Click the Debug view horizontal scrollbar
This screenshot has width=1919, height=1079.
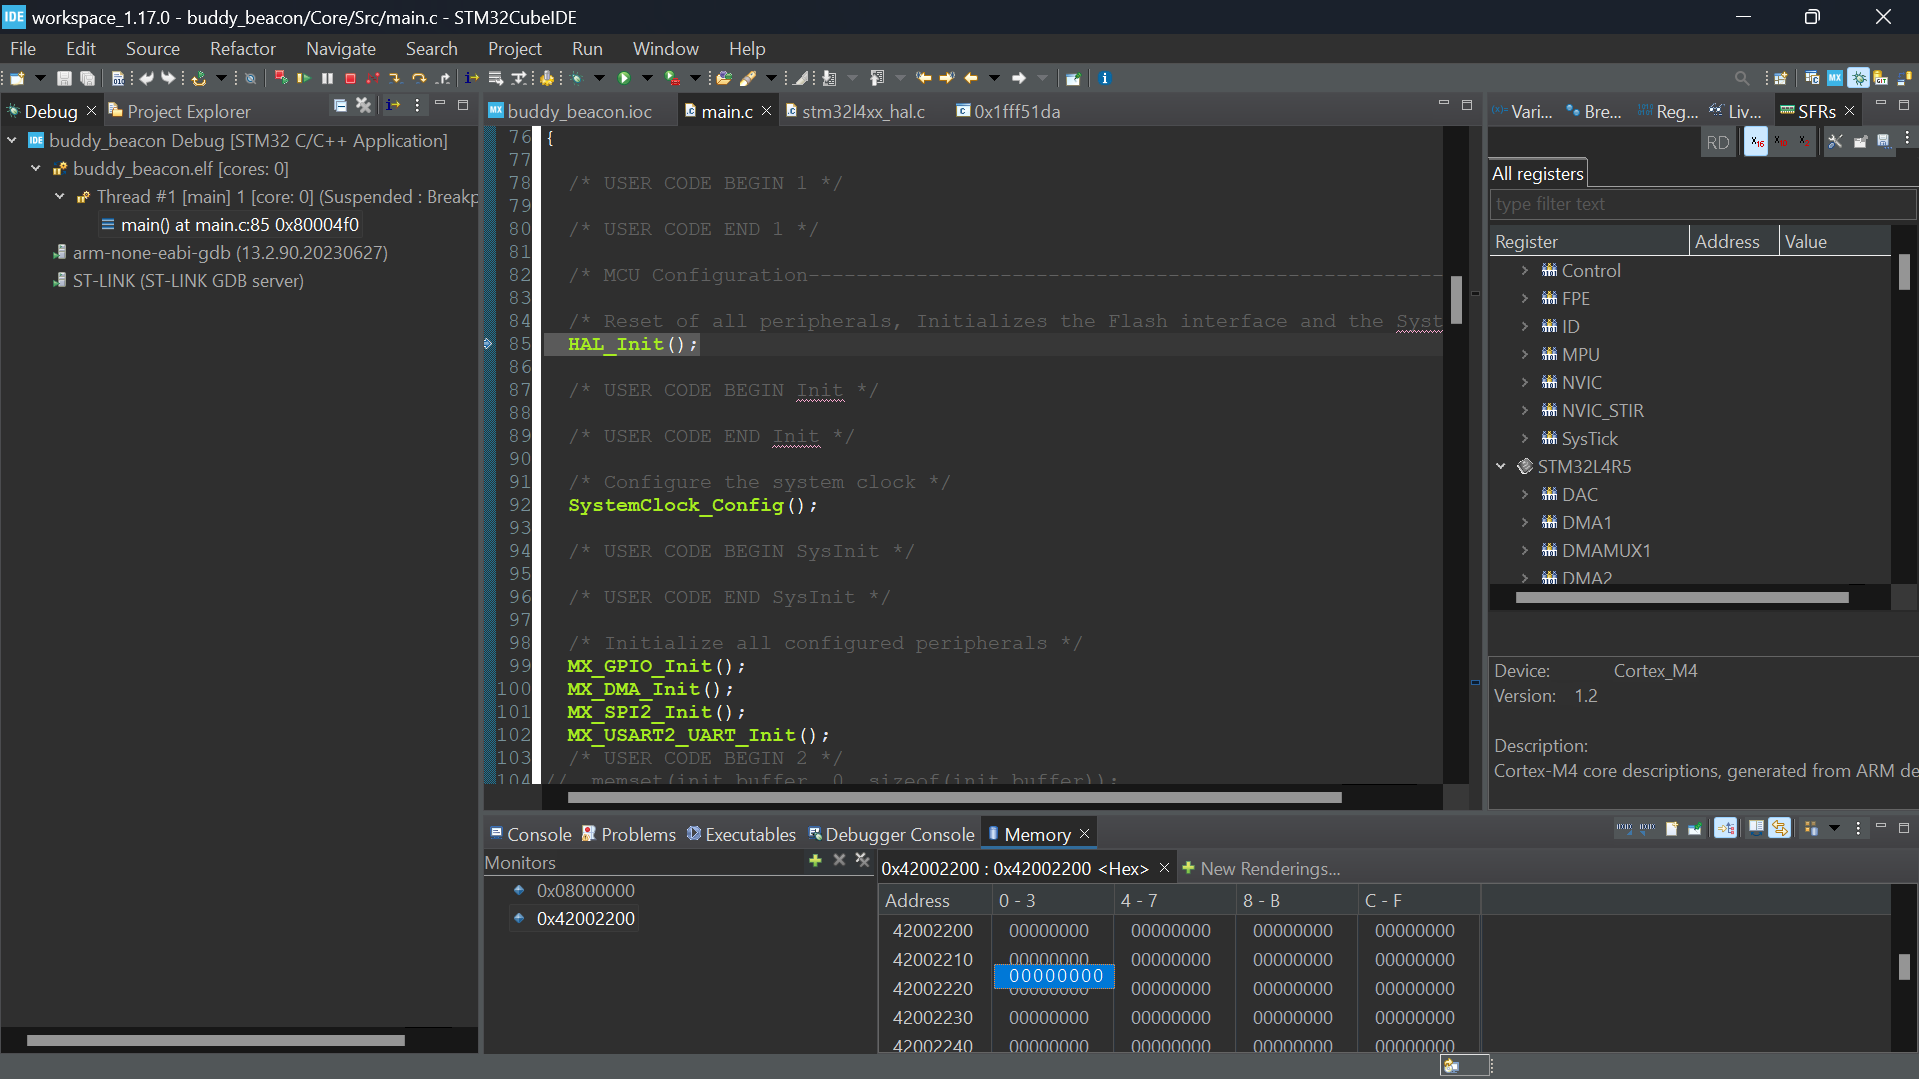[x=216, y=1041]
